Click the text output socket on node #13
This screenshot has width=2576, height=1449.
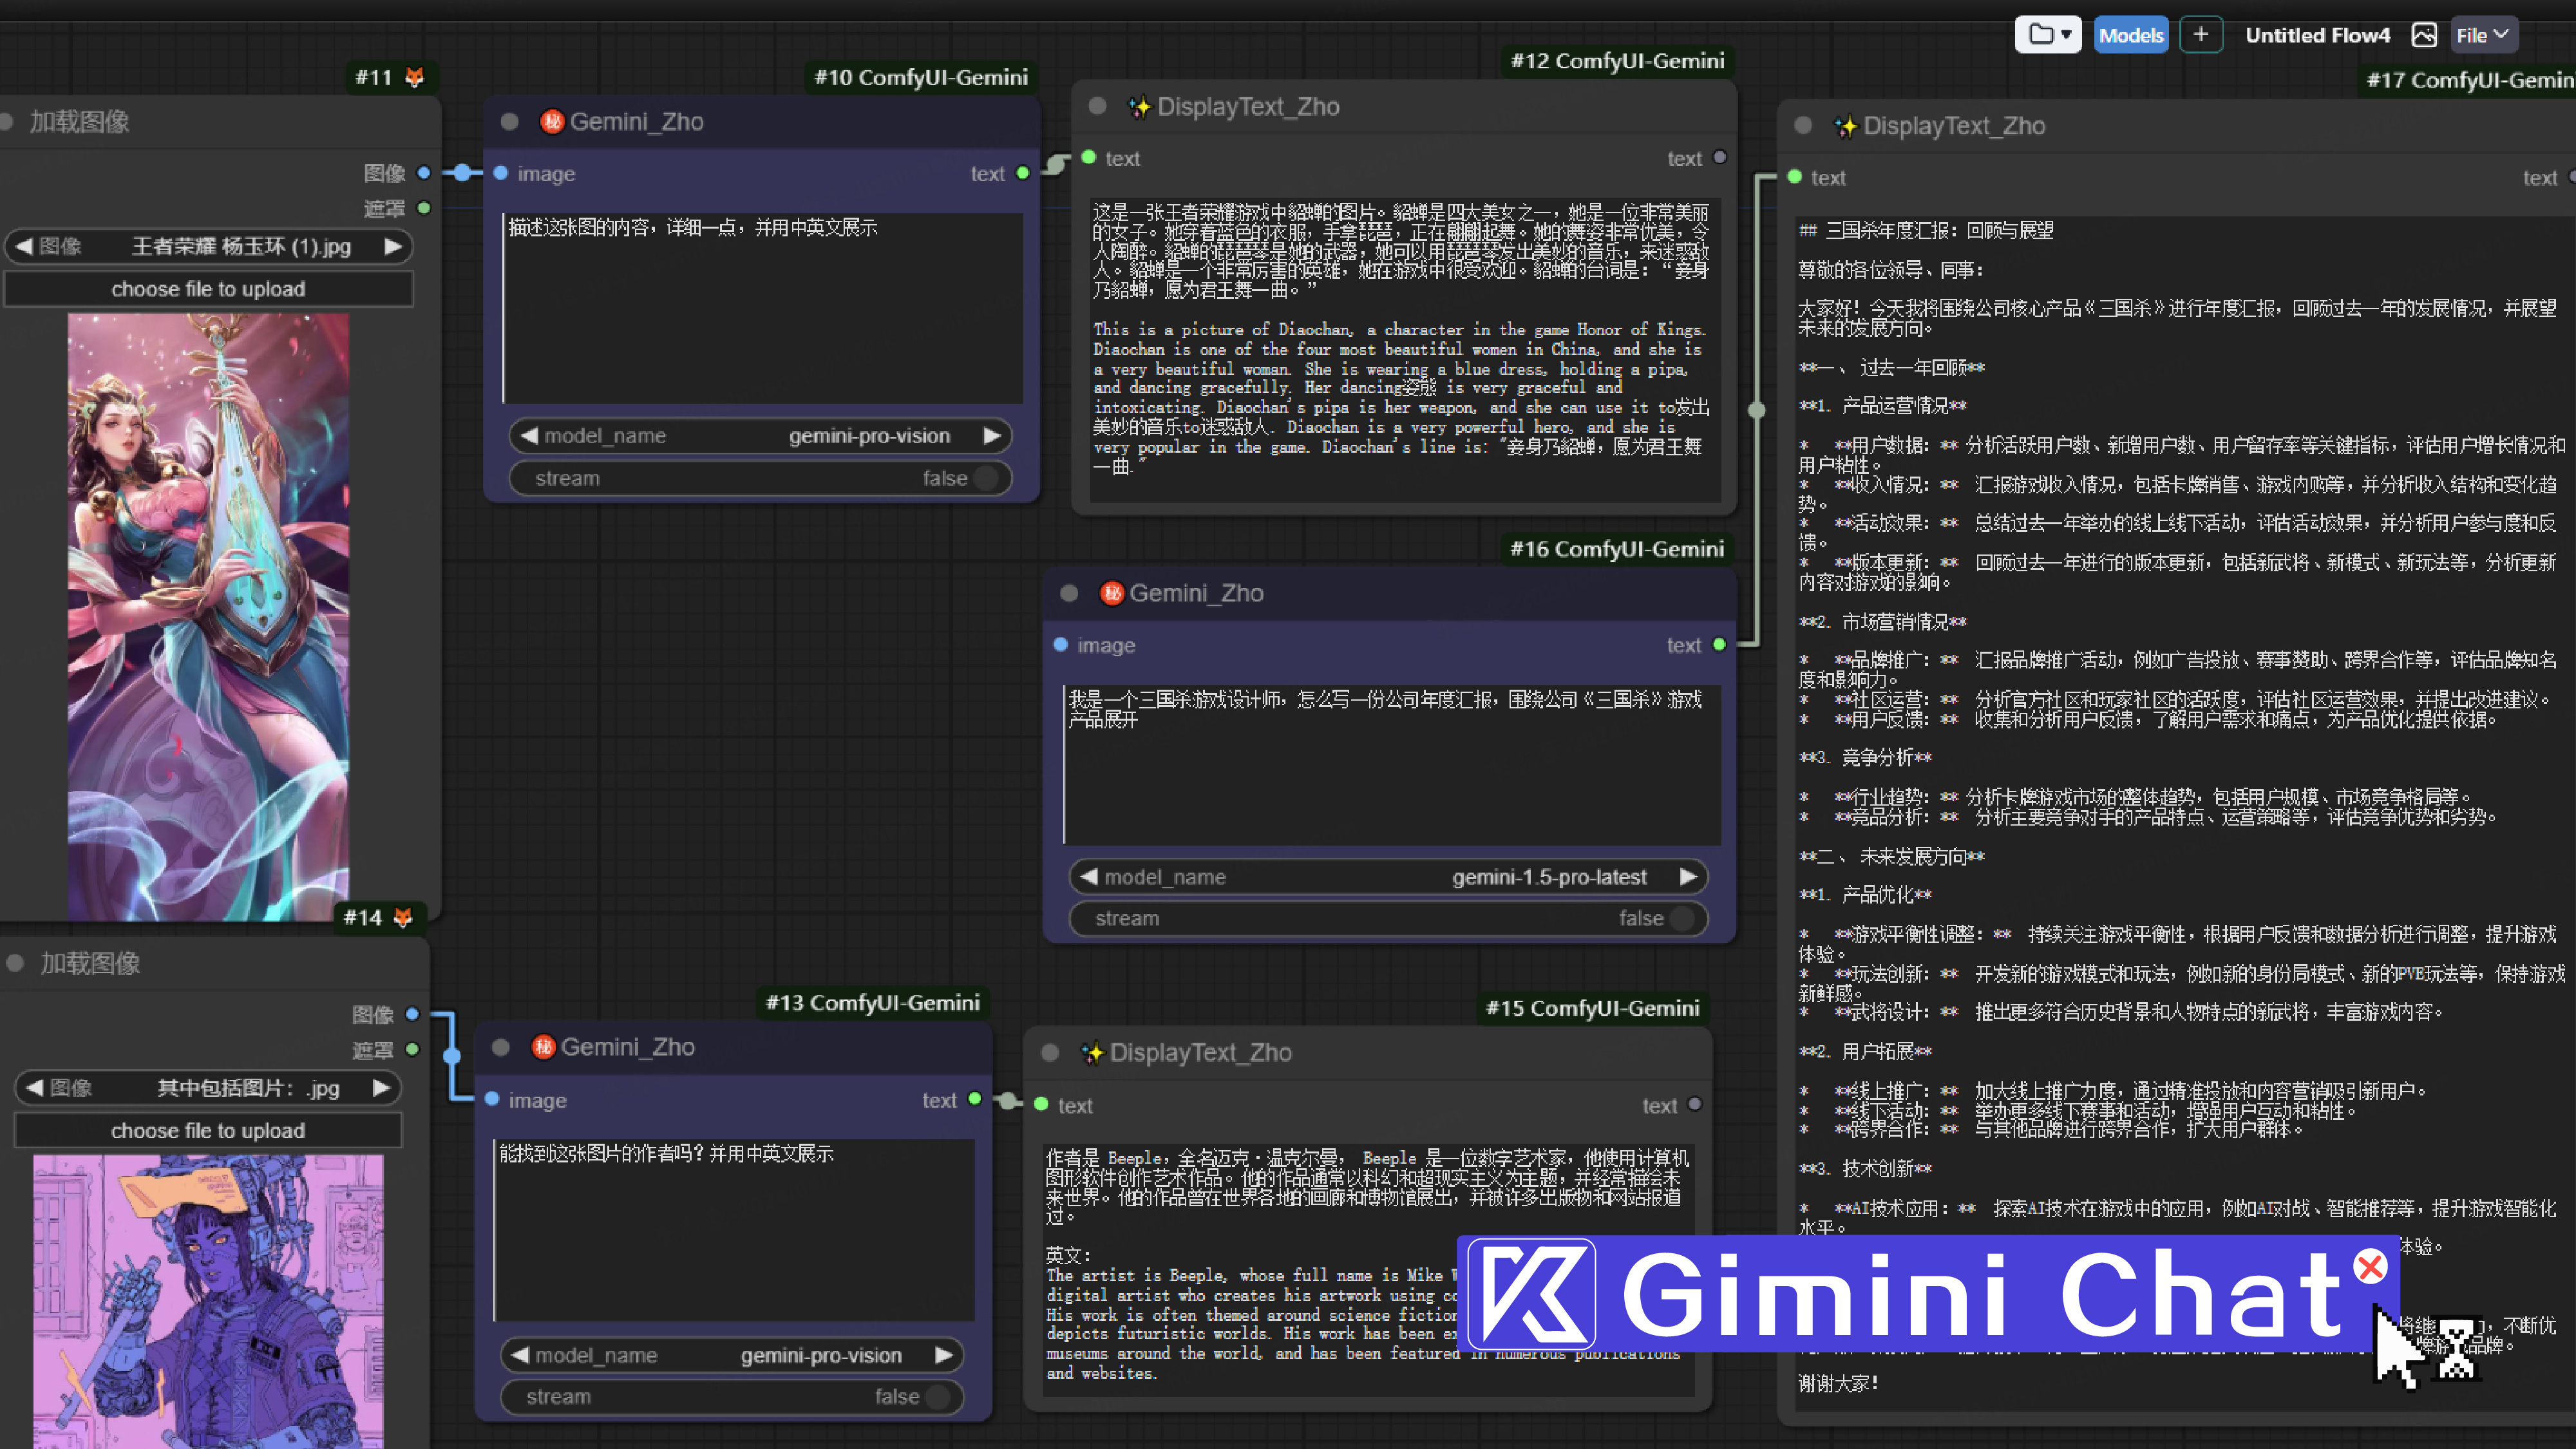tap(974, 1100)
